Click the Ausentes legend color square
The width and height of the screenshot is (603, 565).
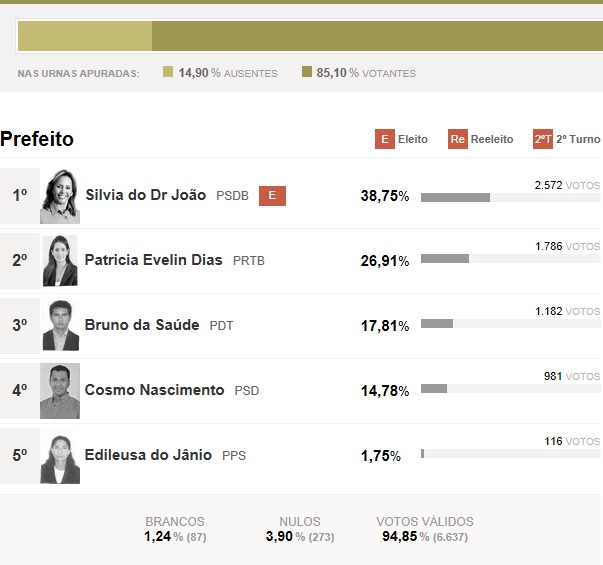(x=168, y=73)
